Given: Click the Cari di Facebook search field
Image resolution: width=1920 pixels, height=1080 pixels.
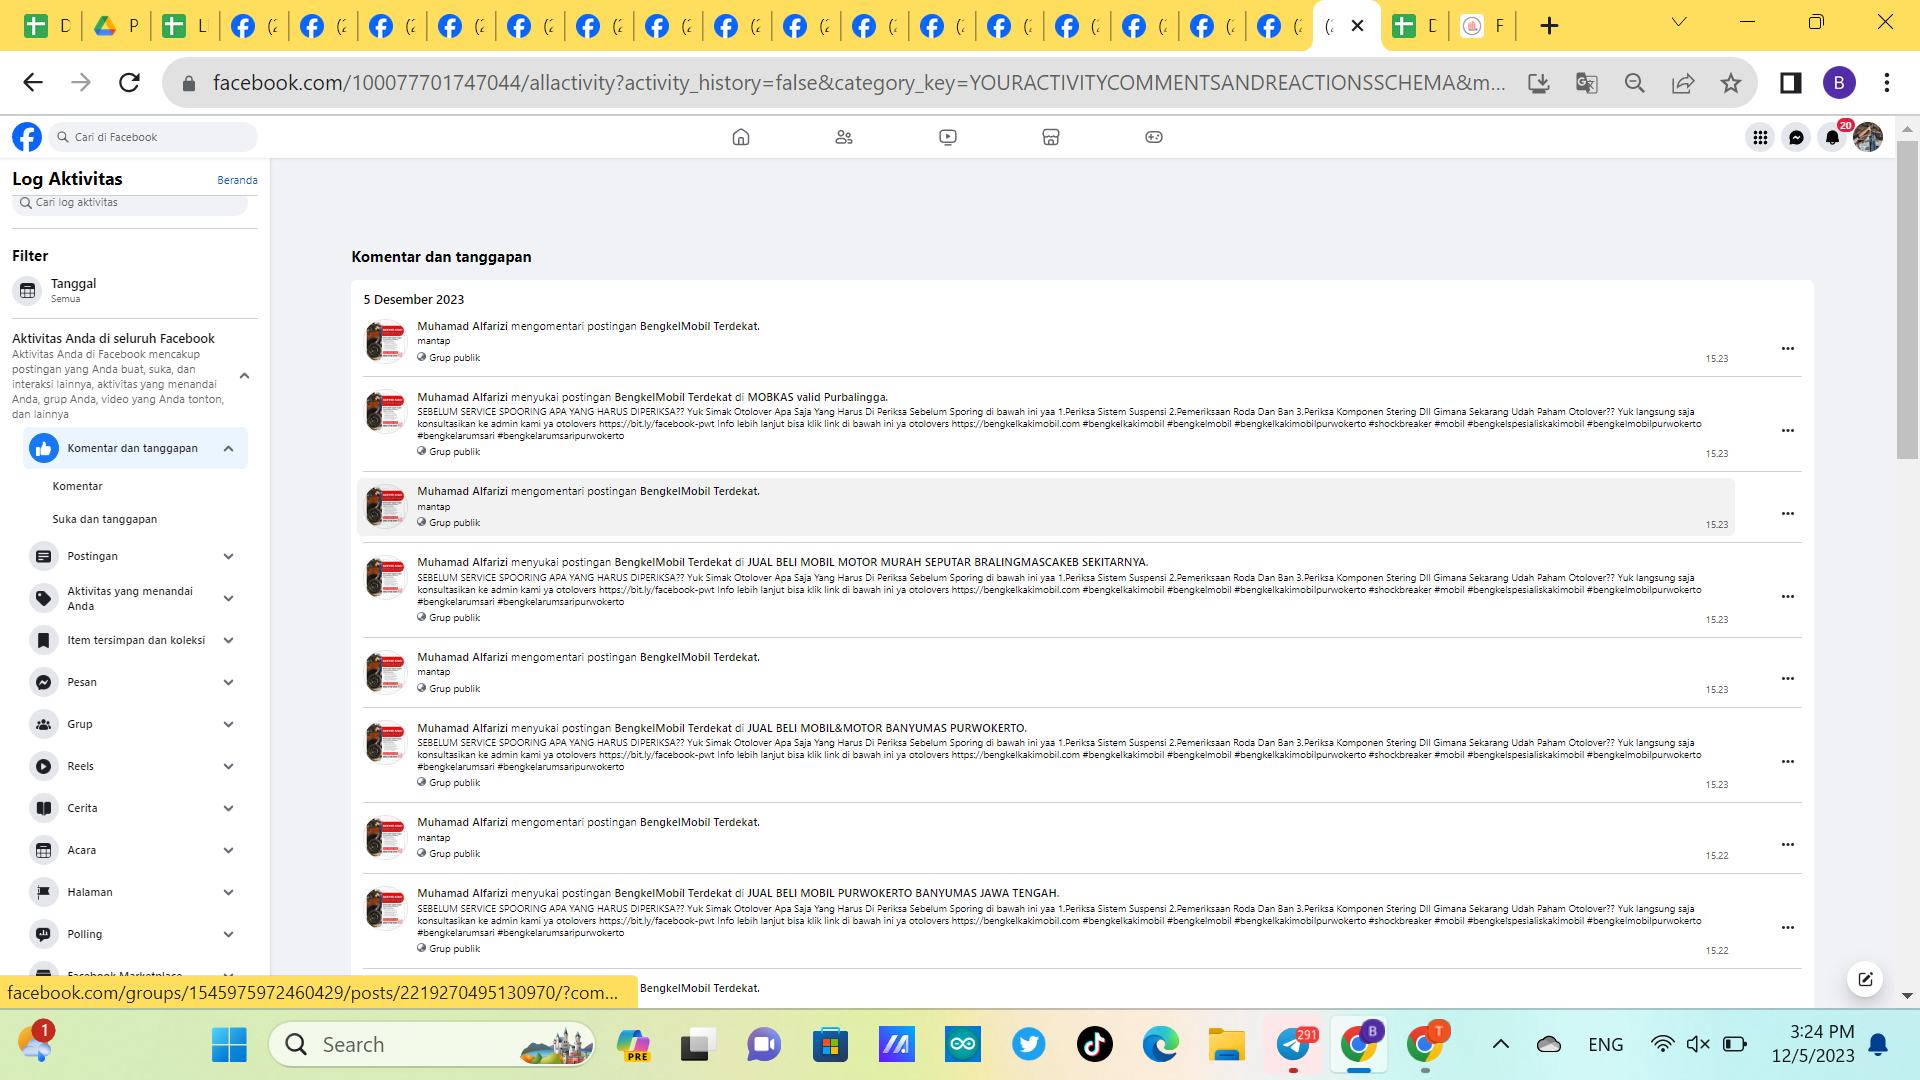Looking at the screenshot, I should coord(153,137).
